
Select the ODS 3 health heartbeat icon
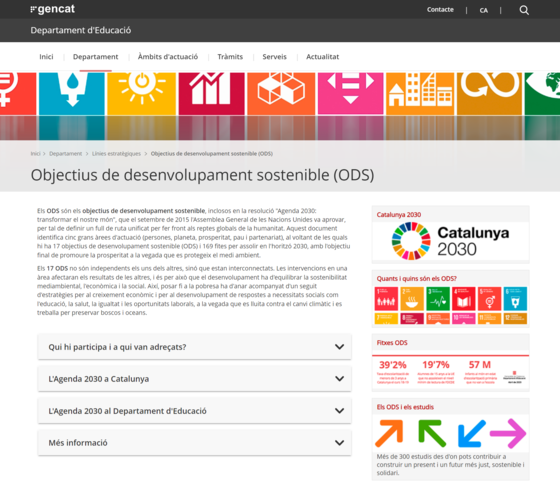tap(438, 298)
